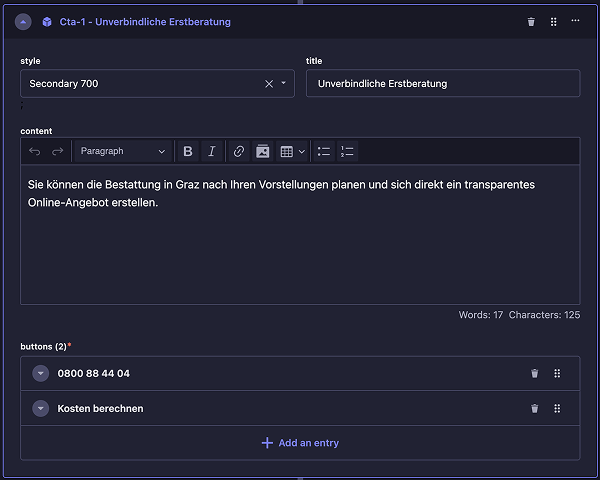Toggle the bulleted list
The image size is (600, 480).
point(324,151)
